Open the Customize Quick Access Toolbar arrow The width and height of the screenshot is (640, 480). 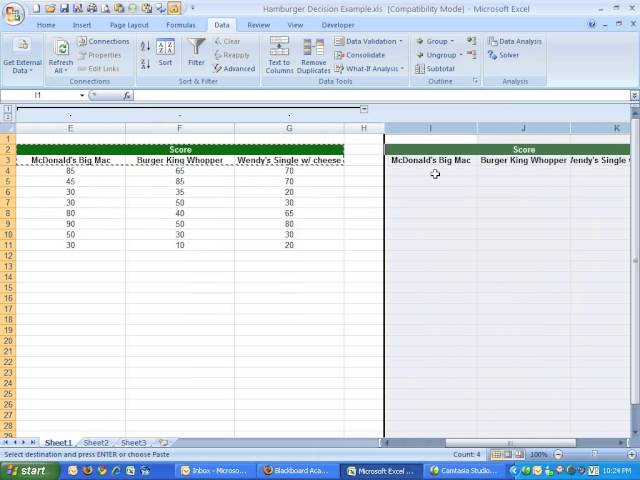click(x=193, y=8)
